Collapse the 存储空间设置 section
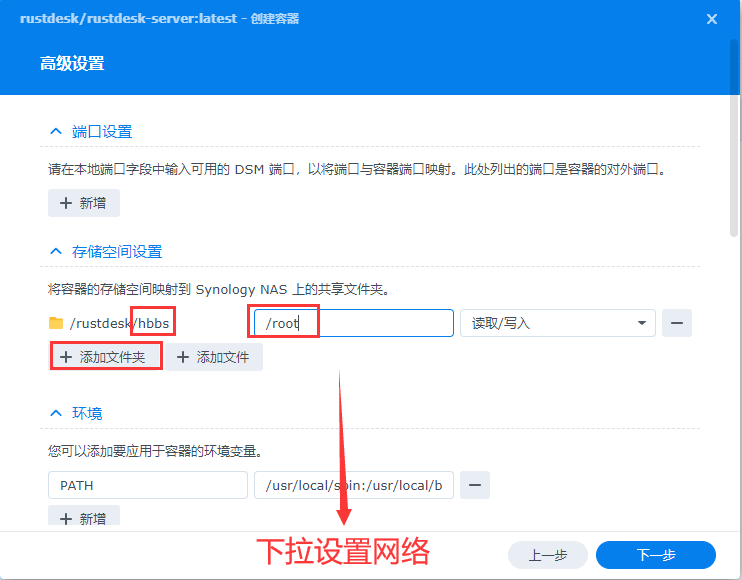 pyautogui.click(x=56, y=251)
